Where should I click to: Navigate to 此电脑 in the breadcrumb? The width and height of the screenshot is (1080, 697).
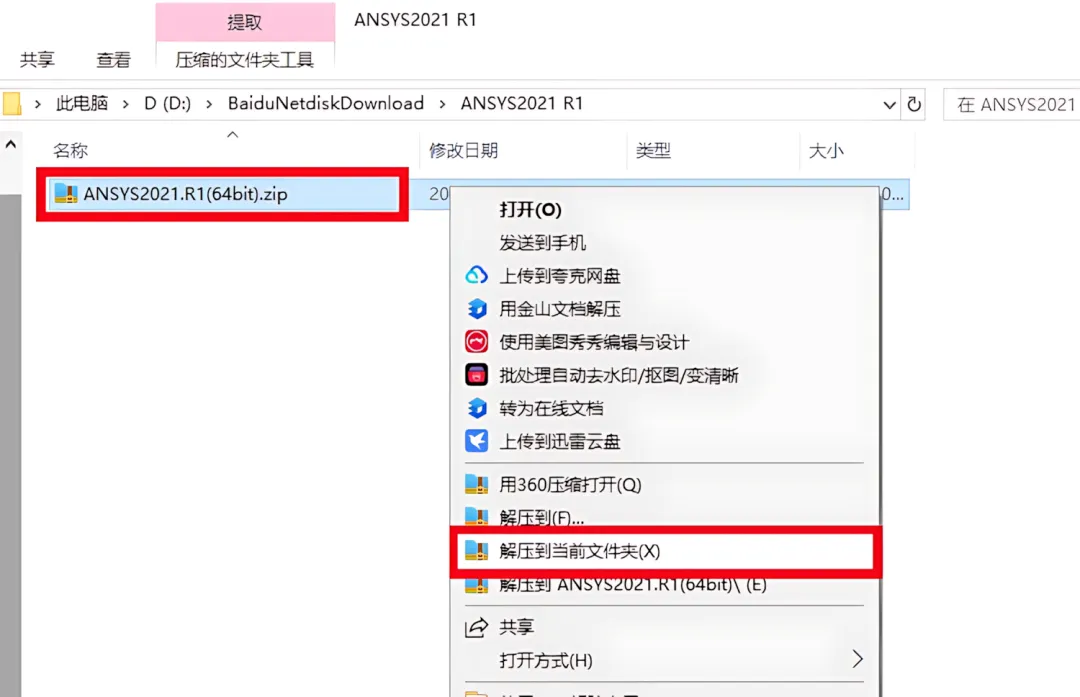[82, 103]
